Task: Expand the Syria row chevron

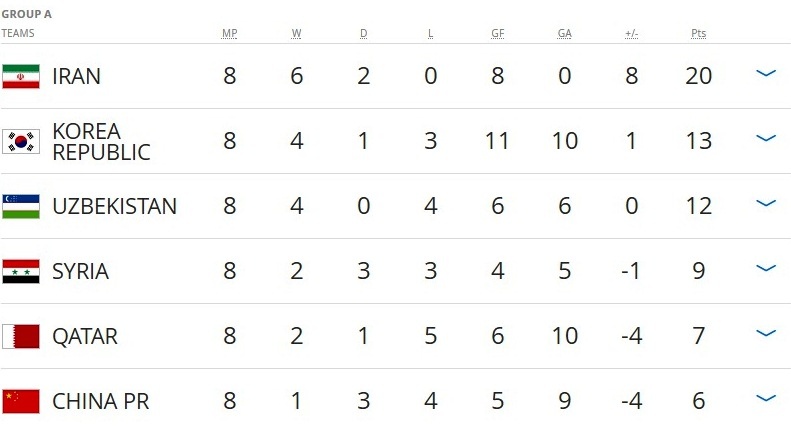Action: pos(766,269)
